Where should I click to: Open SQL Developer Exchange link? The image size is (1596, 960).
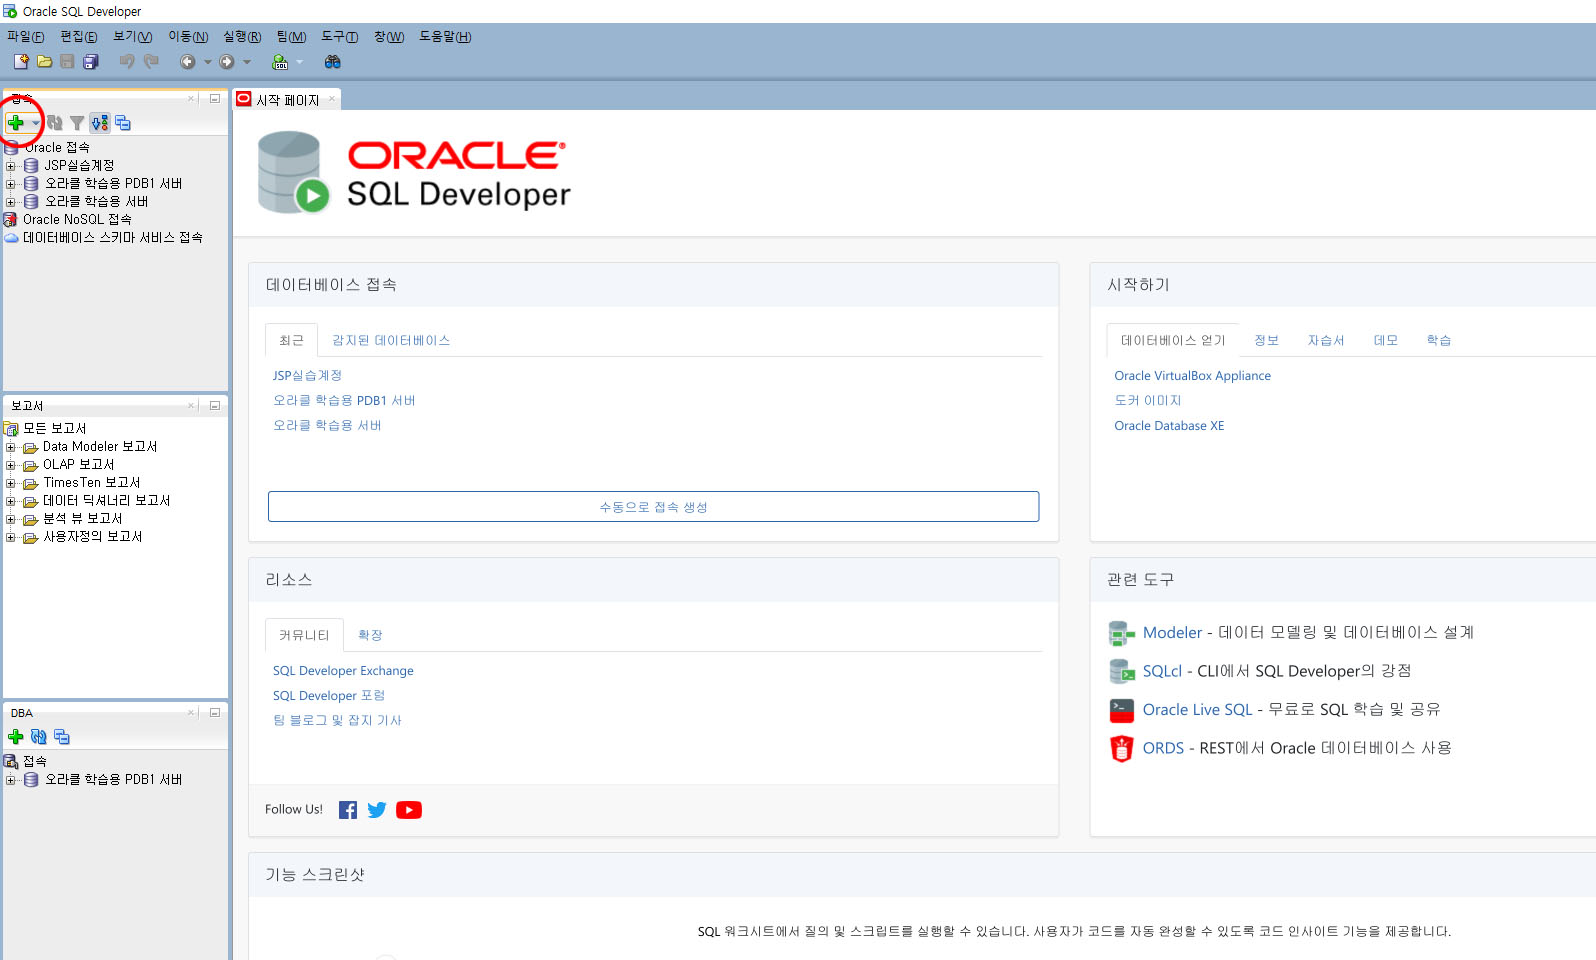343,670
